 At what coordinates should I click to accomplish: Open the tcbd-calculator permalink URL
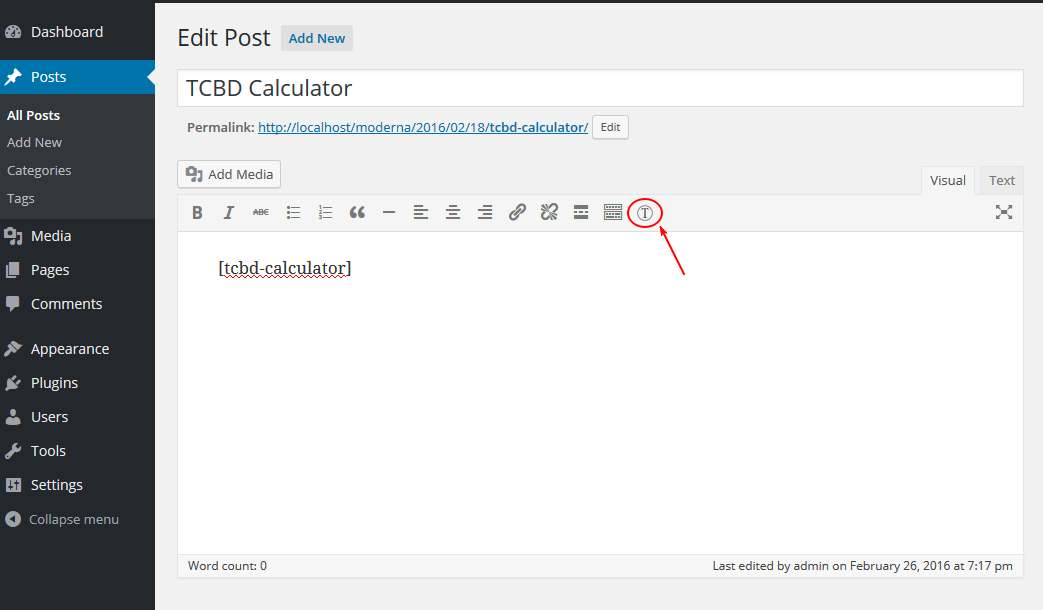tap(423, 127)
